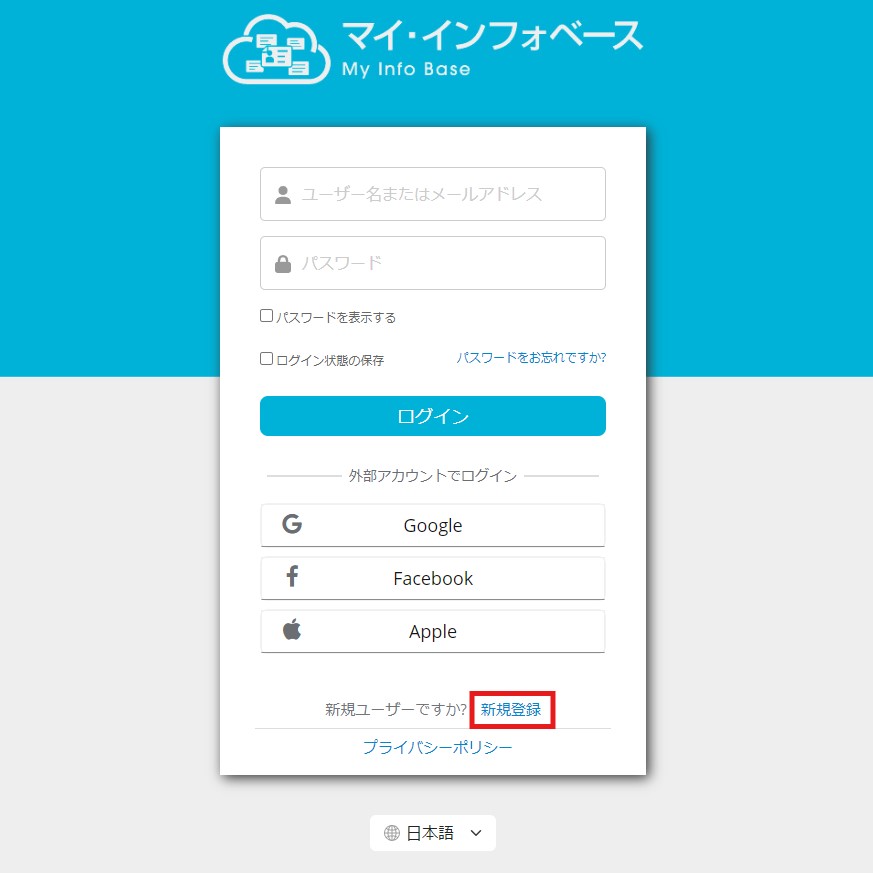
Task: Sign in with the Google button
Action: coord(433,525)
